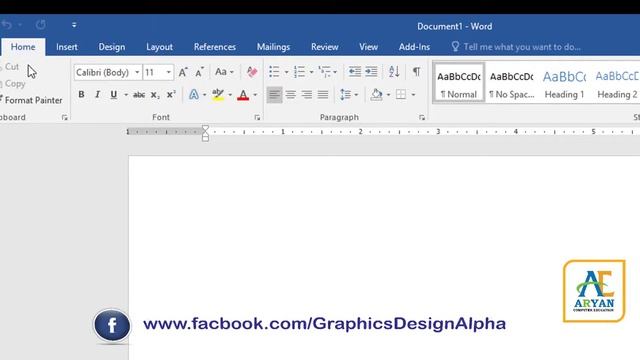Open the Mailings tab

pos(273,47)
